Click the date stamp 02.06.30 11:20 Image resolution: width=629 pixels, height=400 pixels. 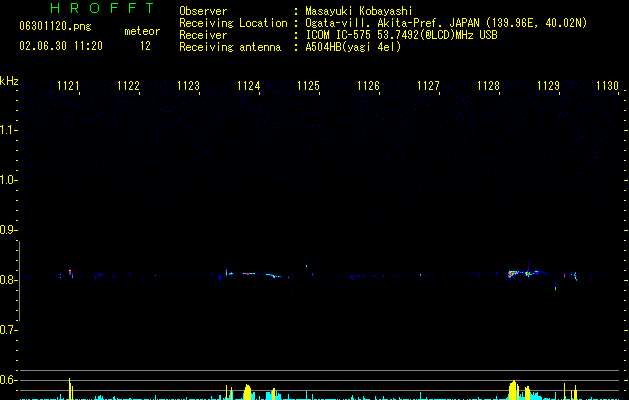tap(61, 46)
